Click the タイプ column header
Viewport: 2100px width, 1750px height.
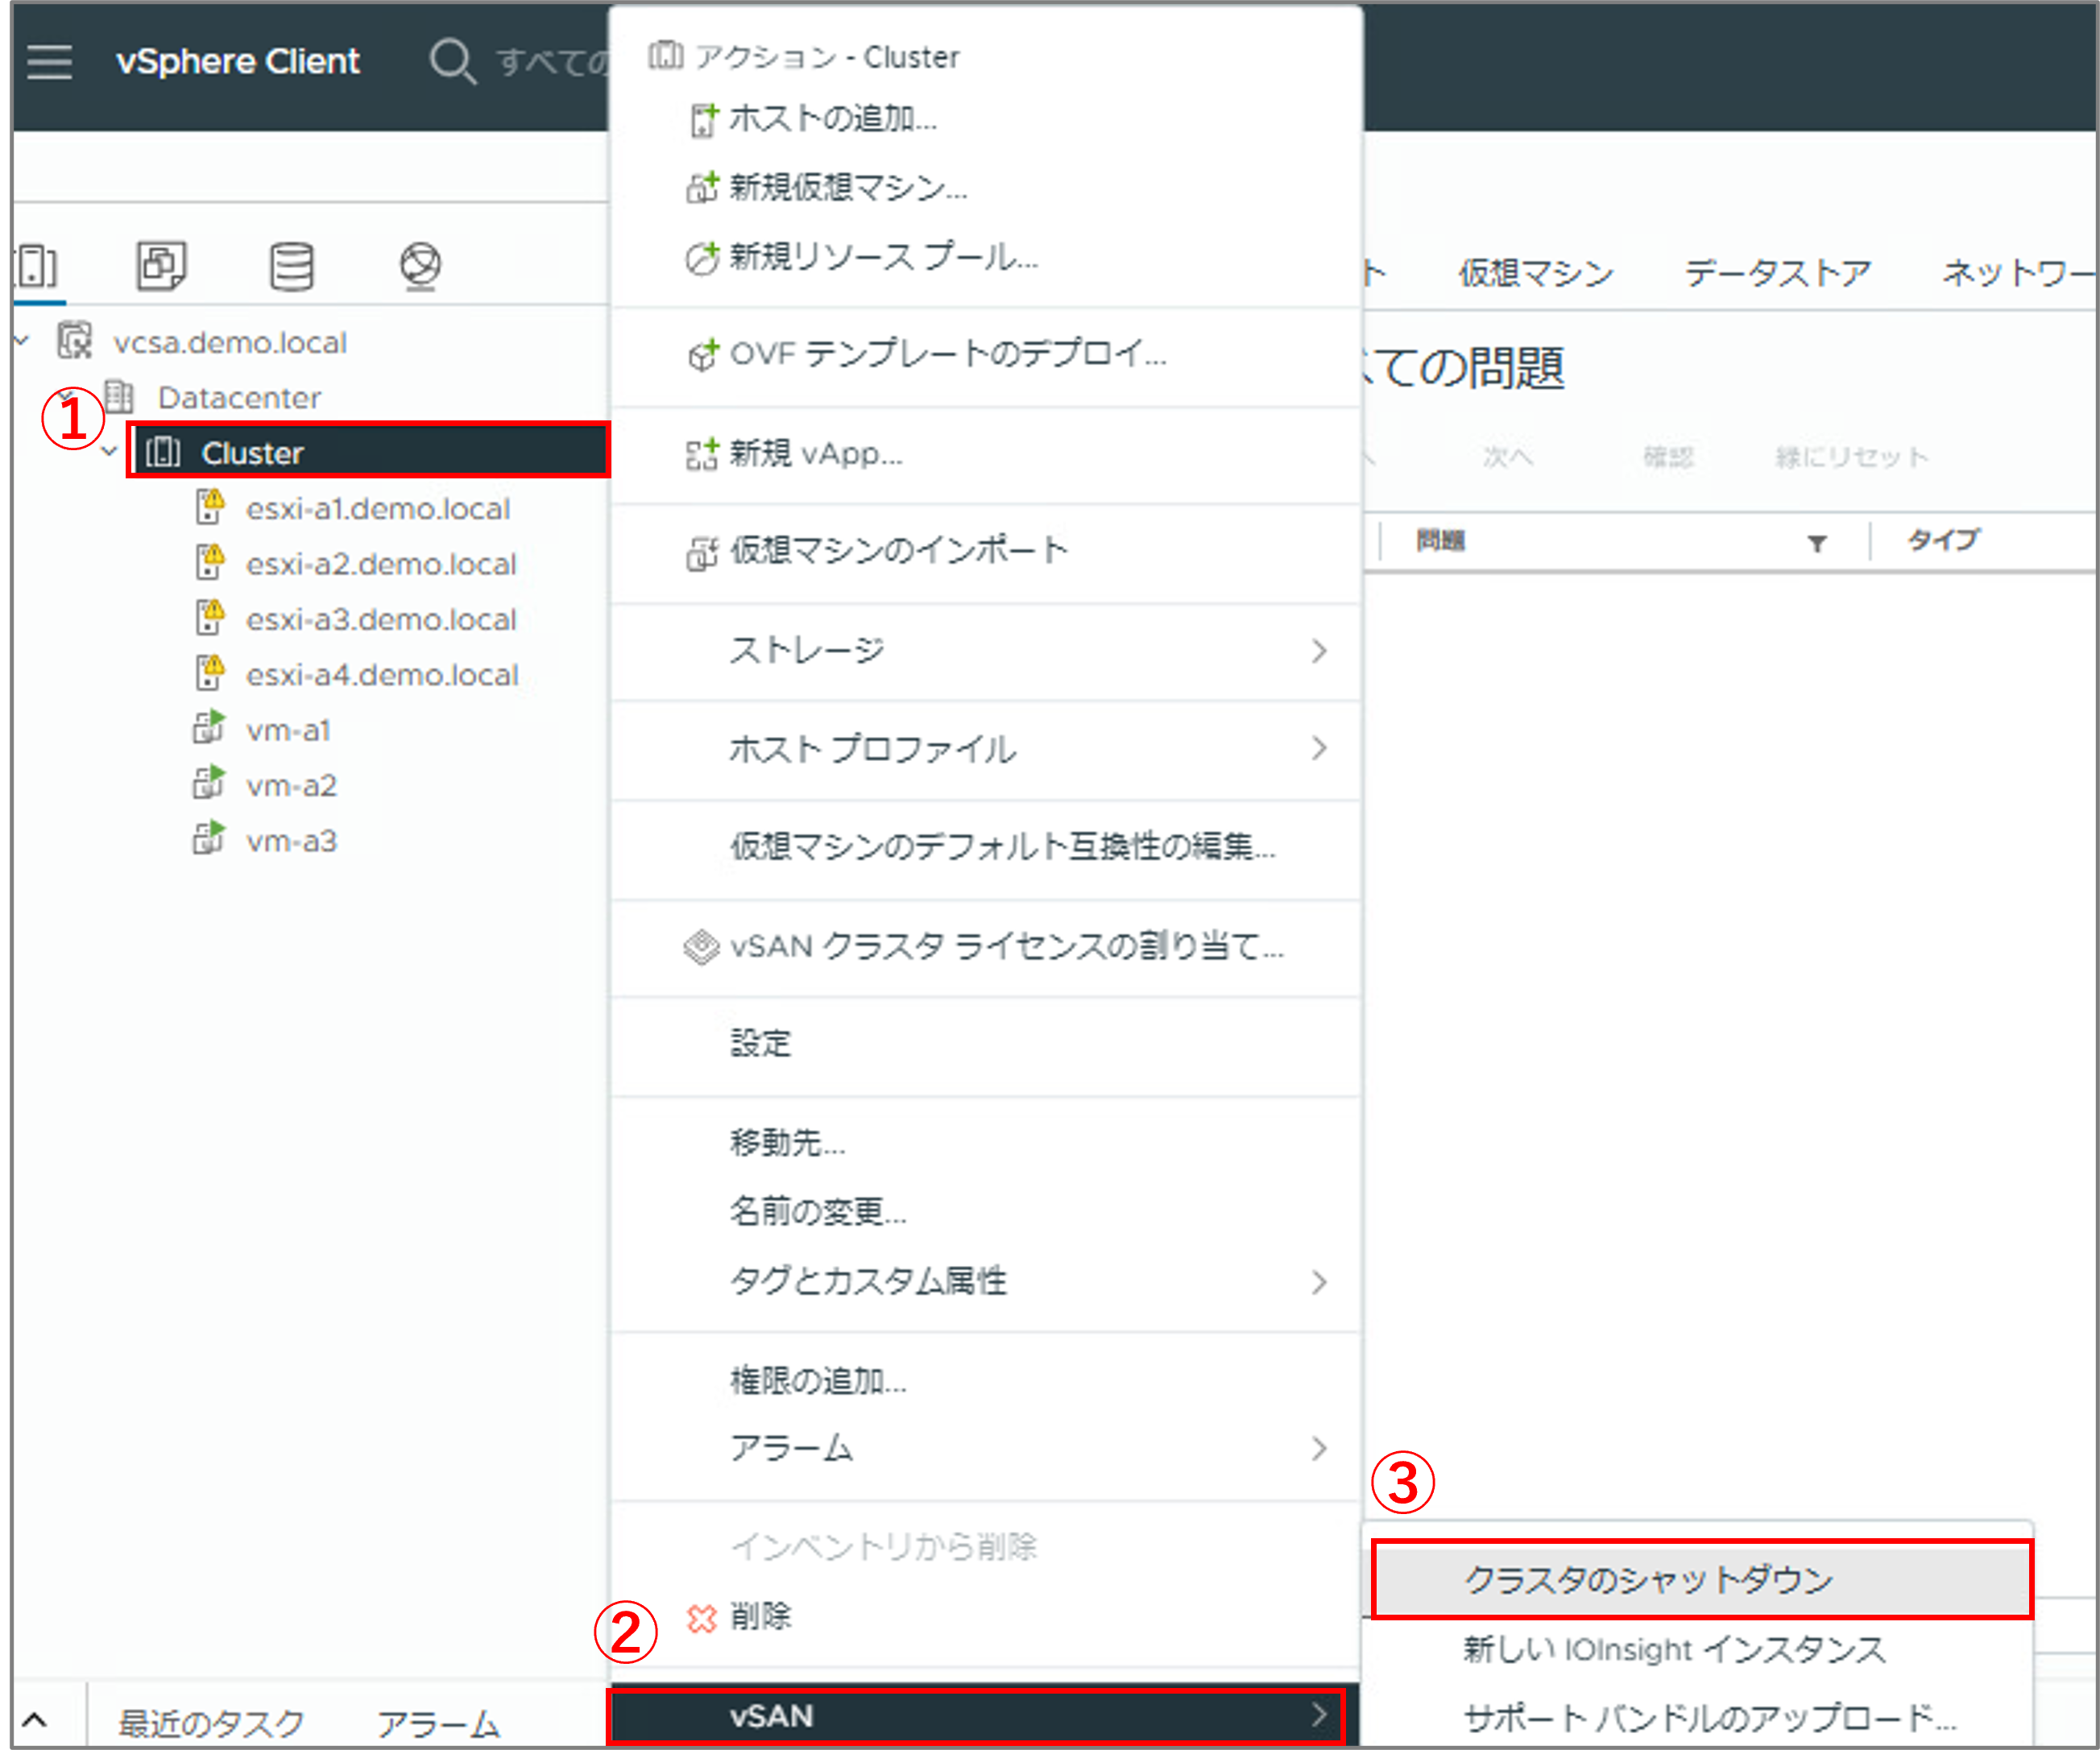[1943, 540]
